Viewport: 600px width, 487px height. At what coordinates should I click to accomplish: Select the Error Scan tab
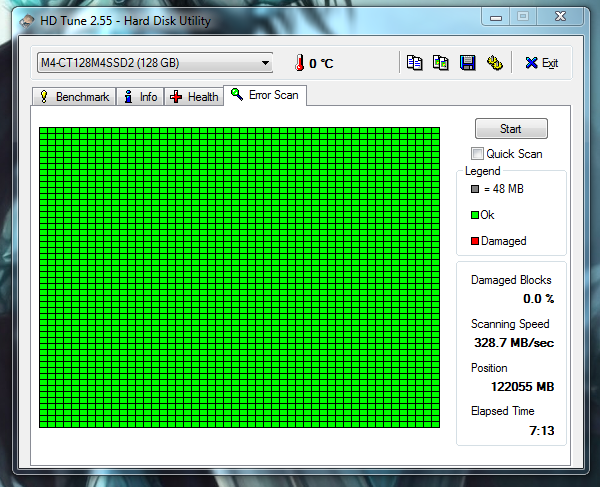tap(265, 95)
